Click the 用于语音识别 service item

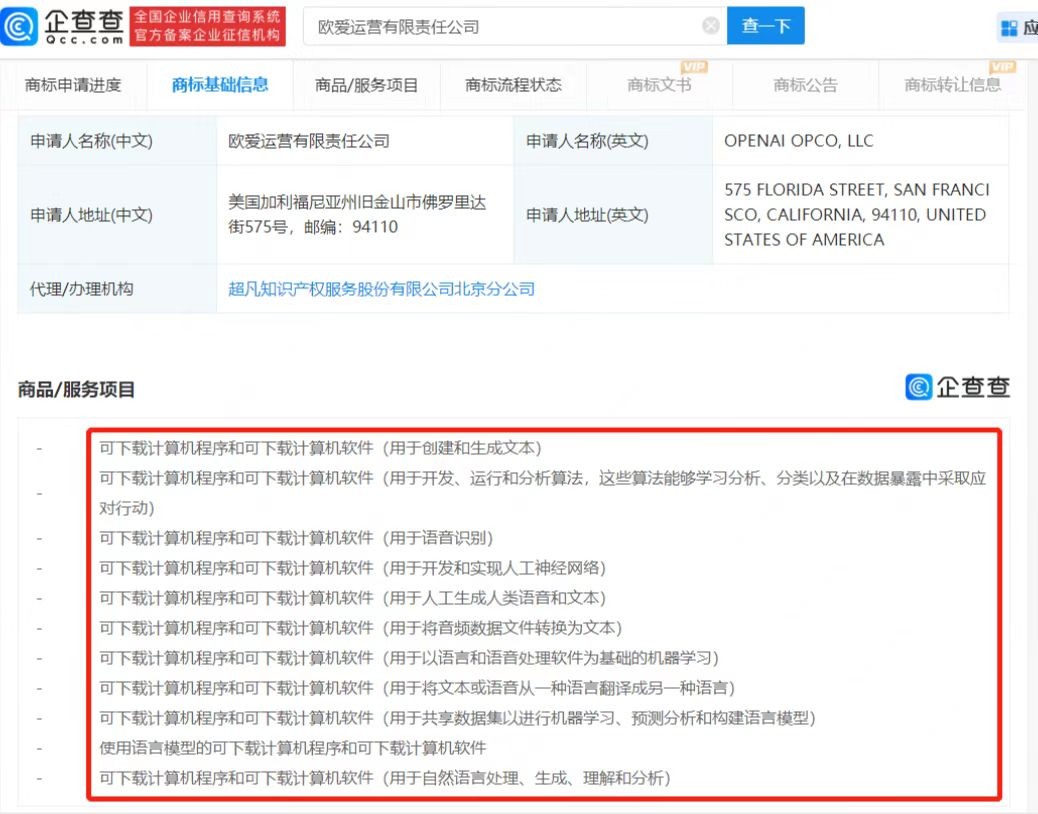coord(296,538)
